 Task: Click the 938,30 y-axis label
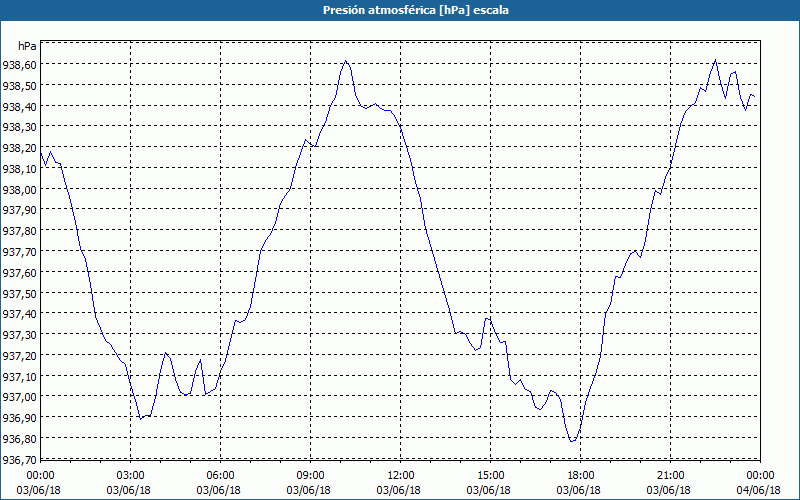click(19, 127)
